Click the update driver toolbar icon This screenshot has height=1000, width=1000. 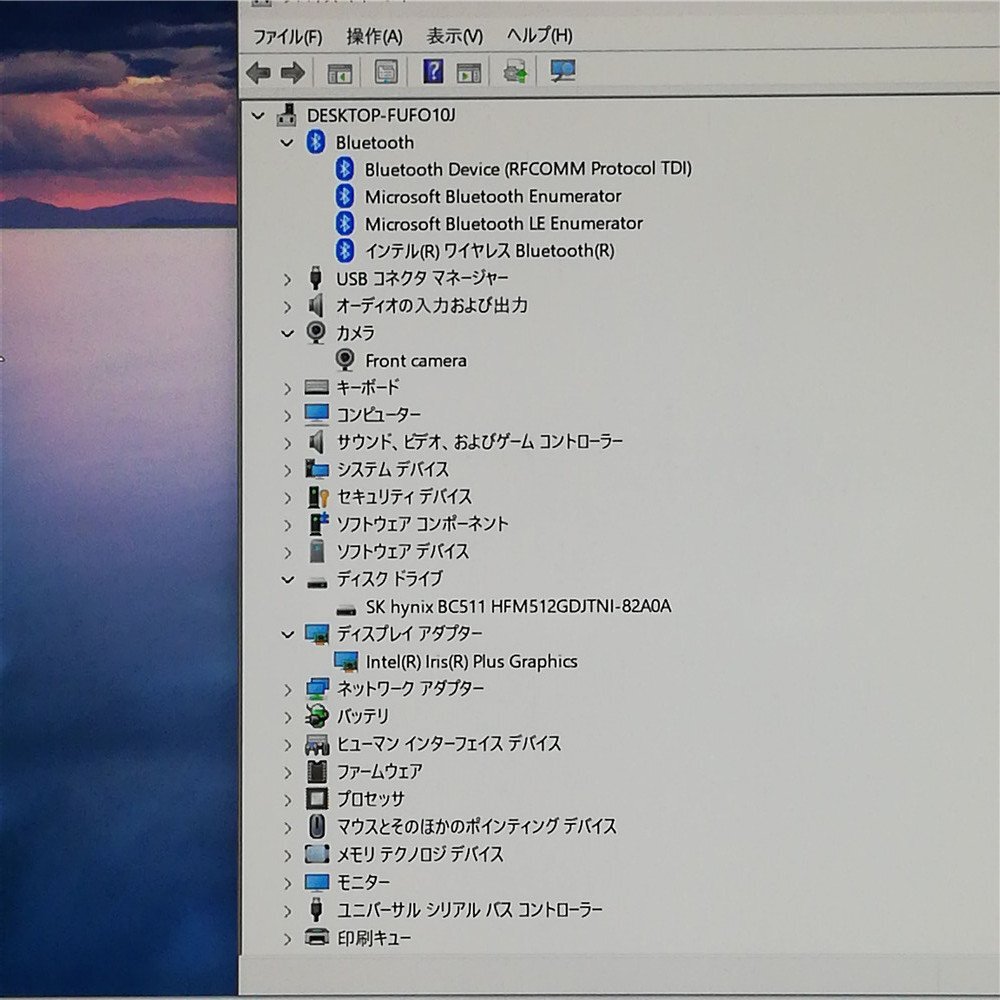coord(514,72)
